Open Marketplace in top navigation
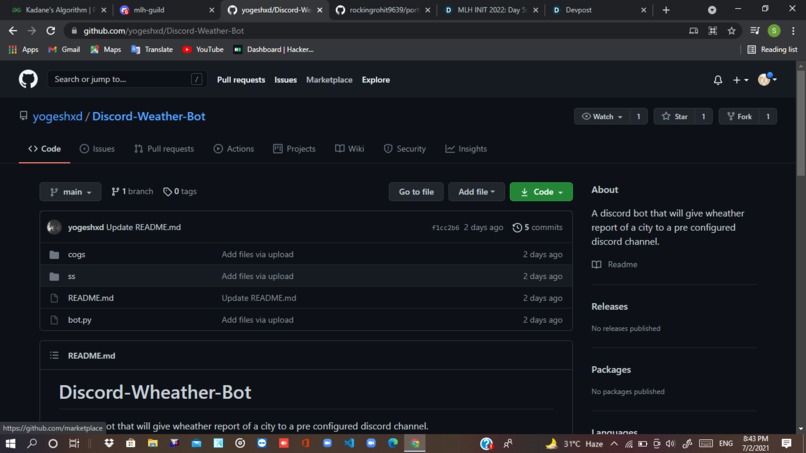The width and height of the screenshot is (806, 453). coord(329,80)
